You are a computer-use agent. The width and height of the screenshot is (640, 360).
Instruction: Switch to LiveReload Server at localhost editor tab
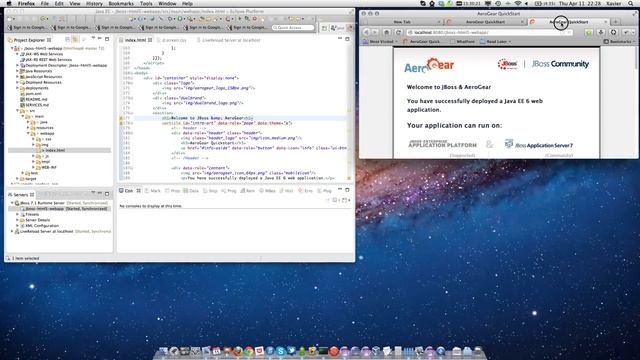[229, 40]
